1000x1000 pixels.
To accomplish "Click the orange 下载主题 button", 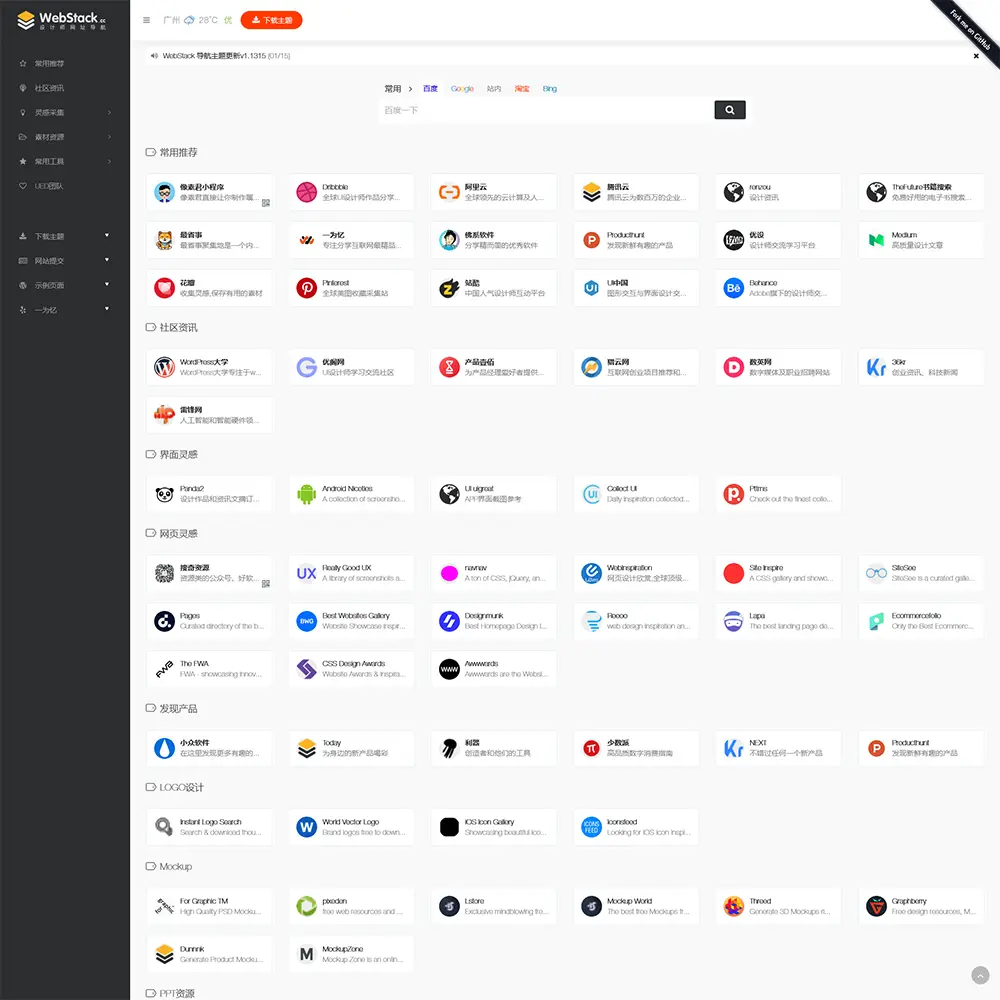I will click(x=270, y=19).
